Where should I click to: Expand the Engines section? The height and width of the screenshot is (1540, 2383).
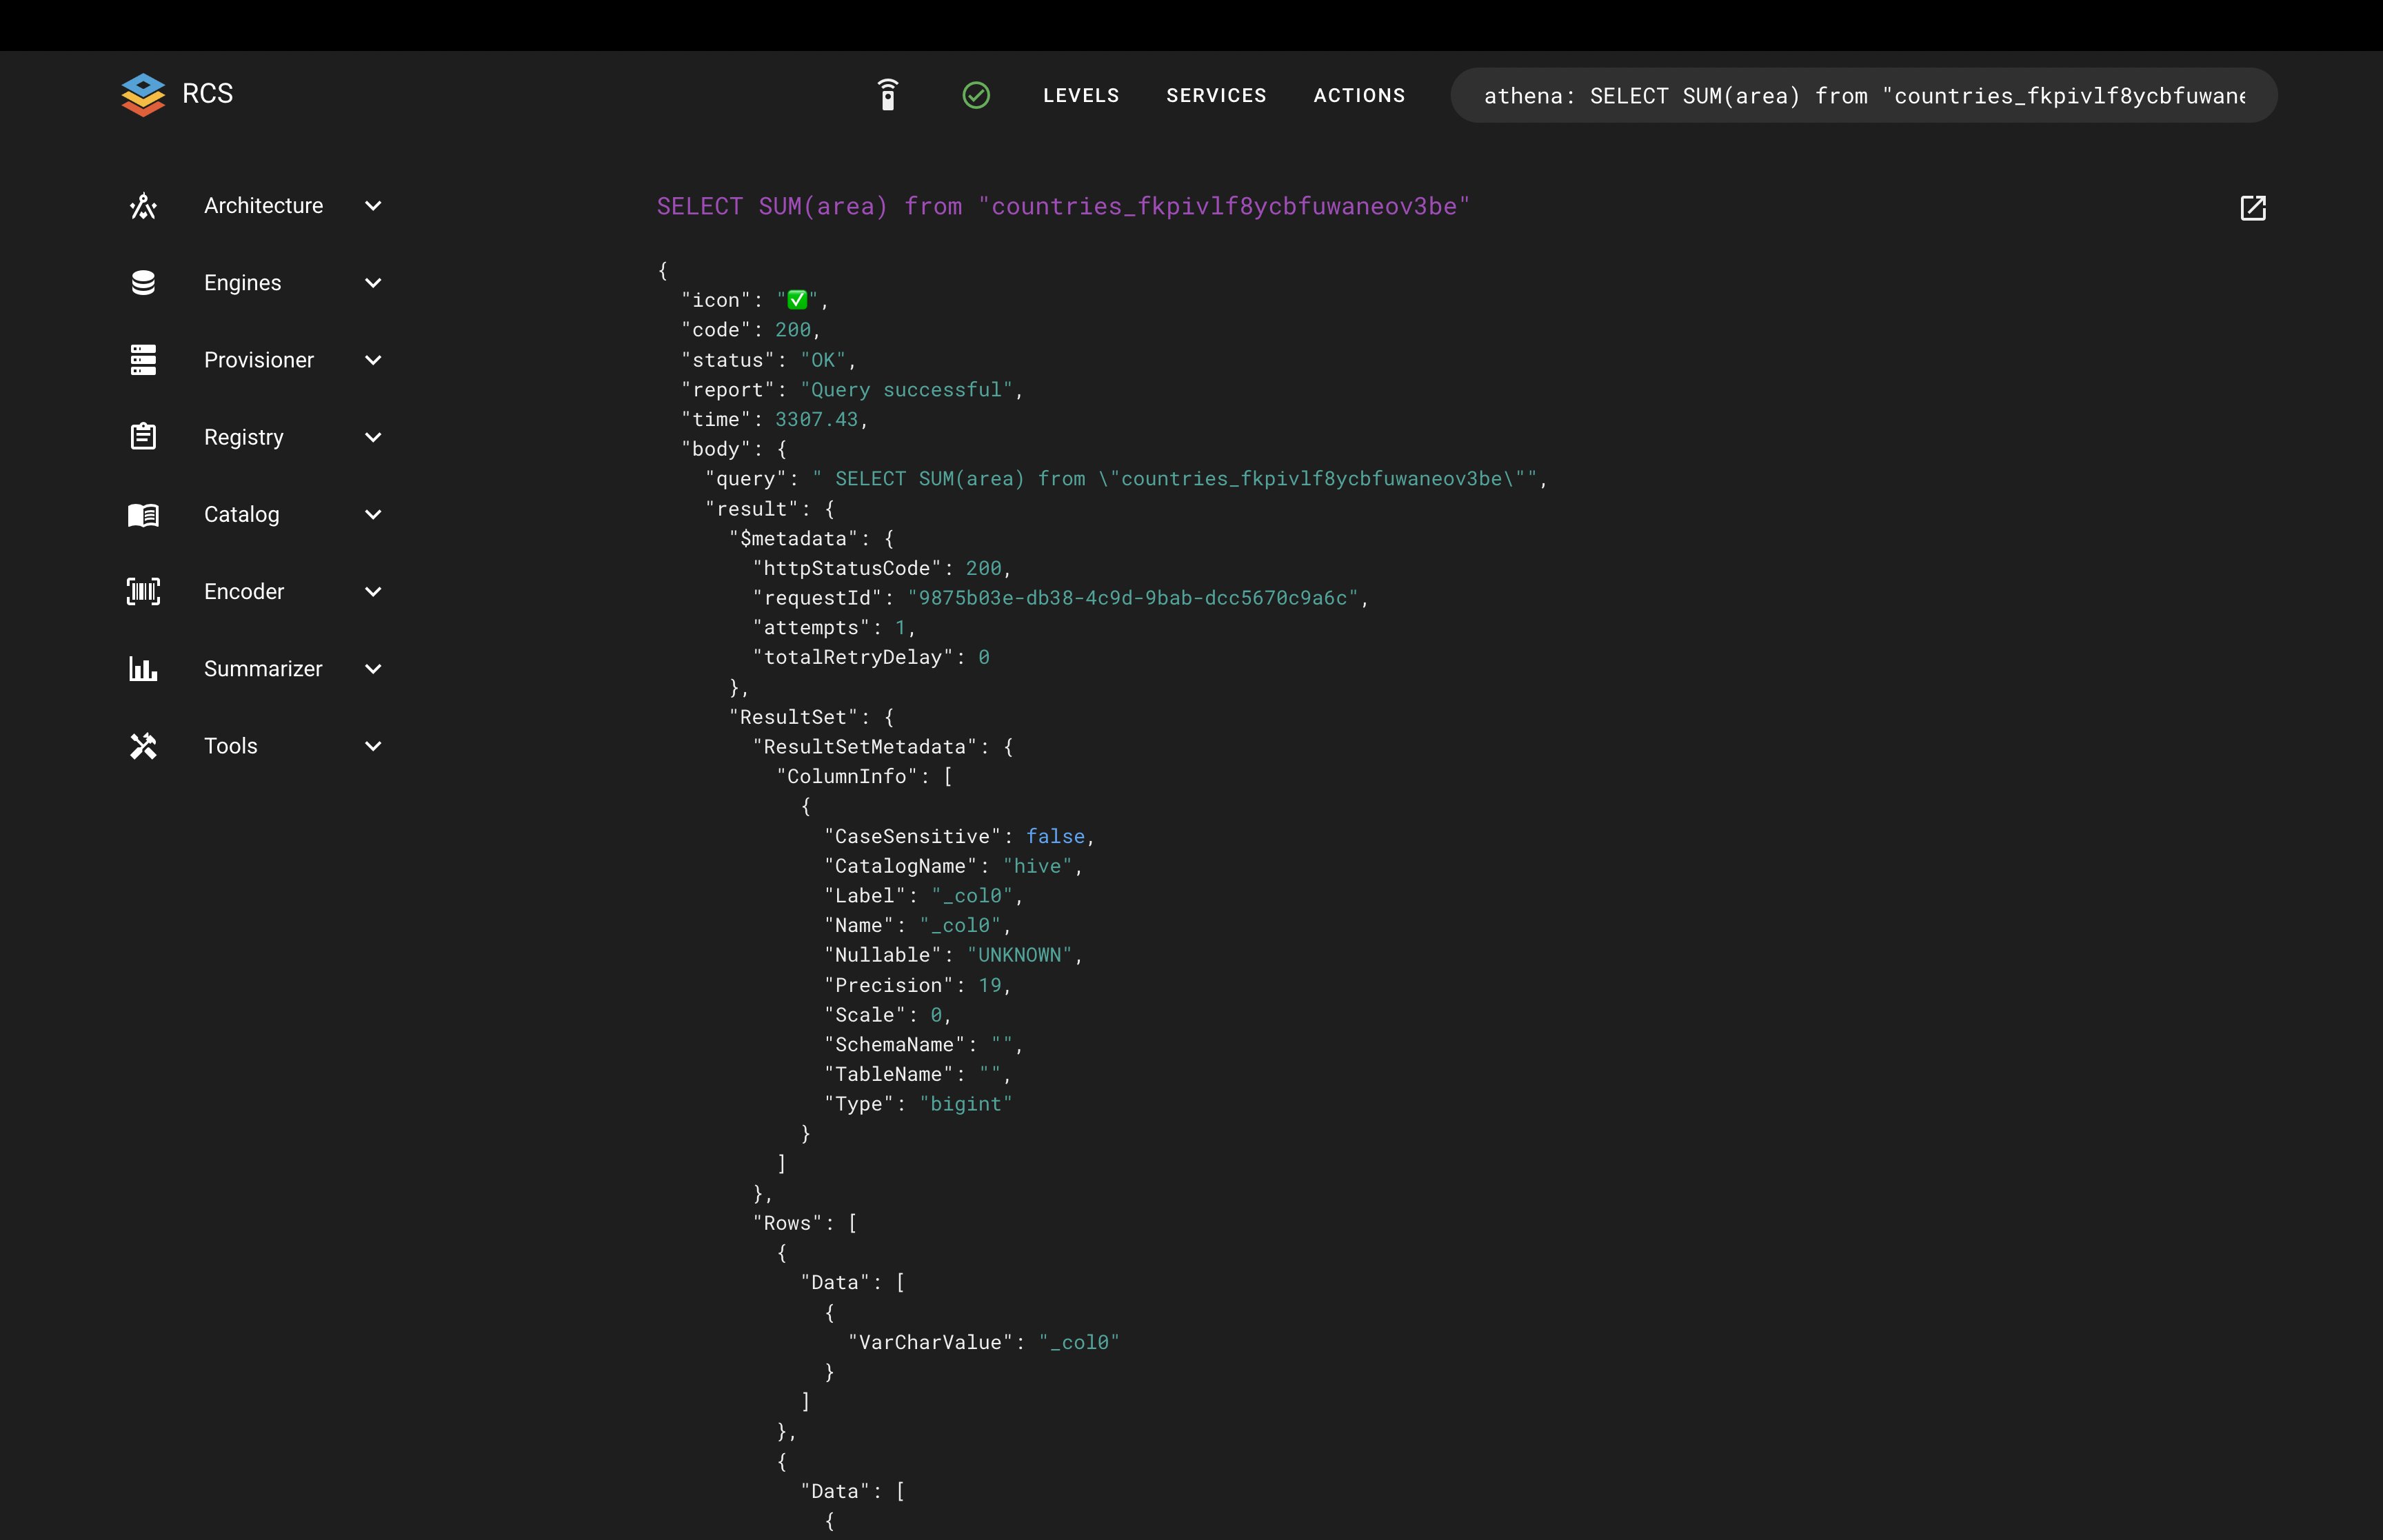(x=374, y=283)
